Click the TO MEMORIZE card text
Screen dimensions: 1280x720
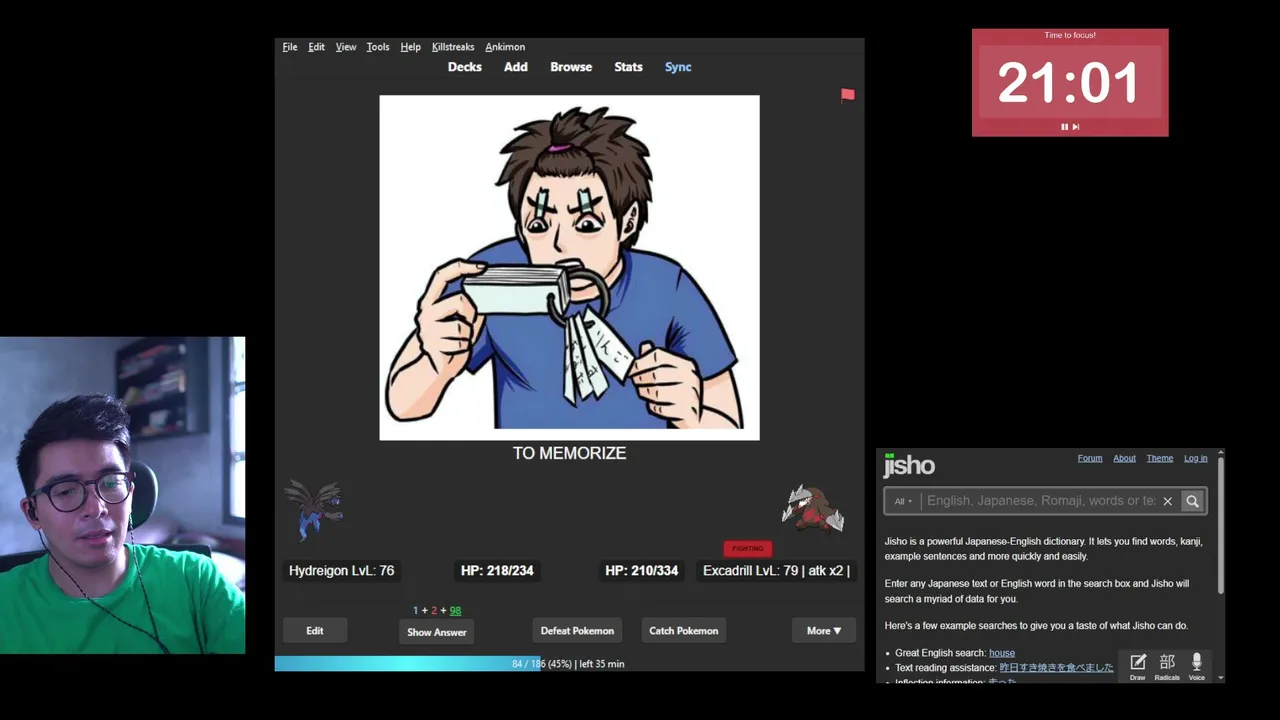point(569,453)
